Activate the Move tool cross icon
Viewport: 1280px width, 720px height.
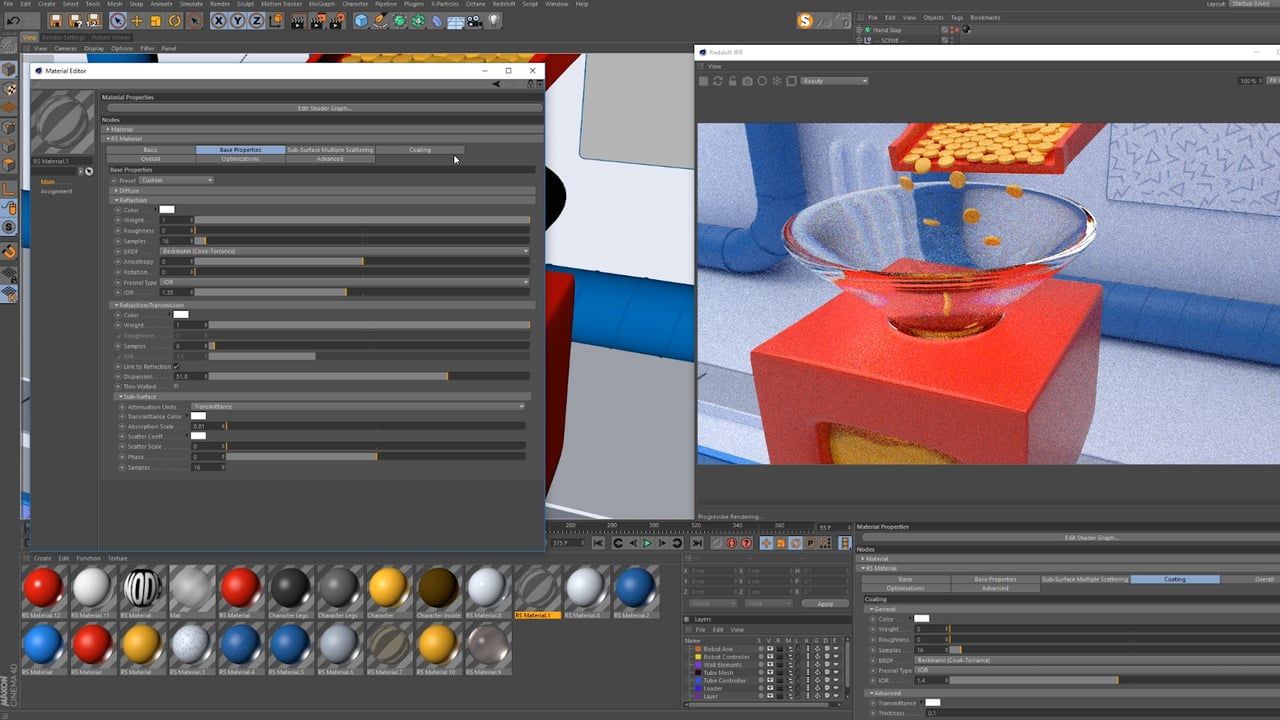tap(137, 21)
